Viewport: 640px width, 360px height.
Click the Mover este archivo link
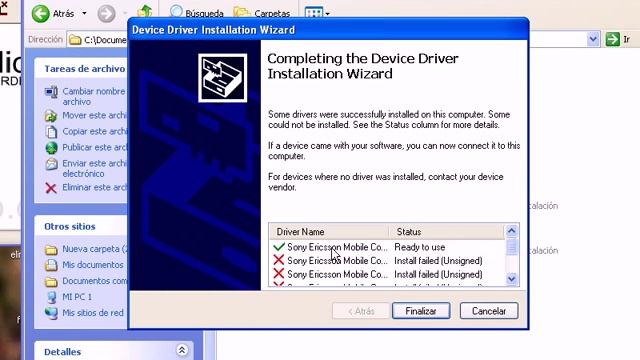[94, 116]
